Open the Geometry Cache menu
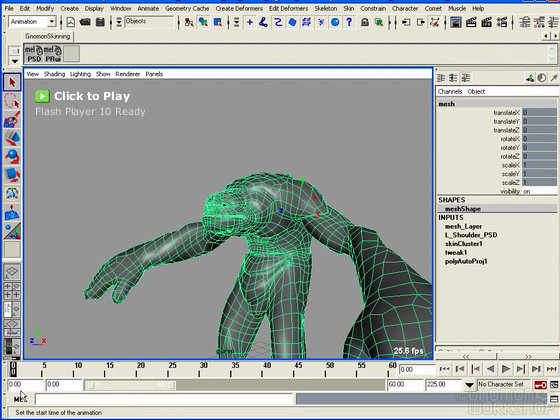 tap(187, 8)
